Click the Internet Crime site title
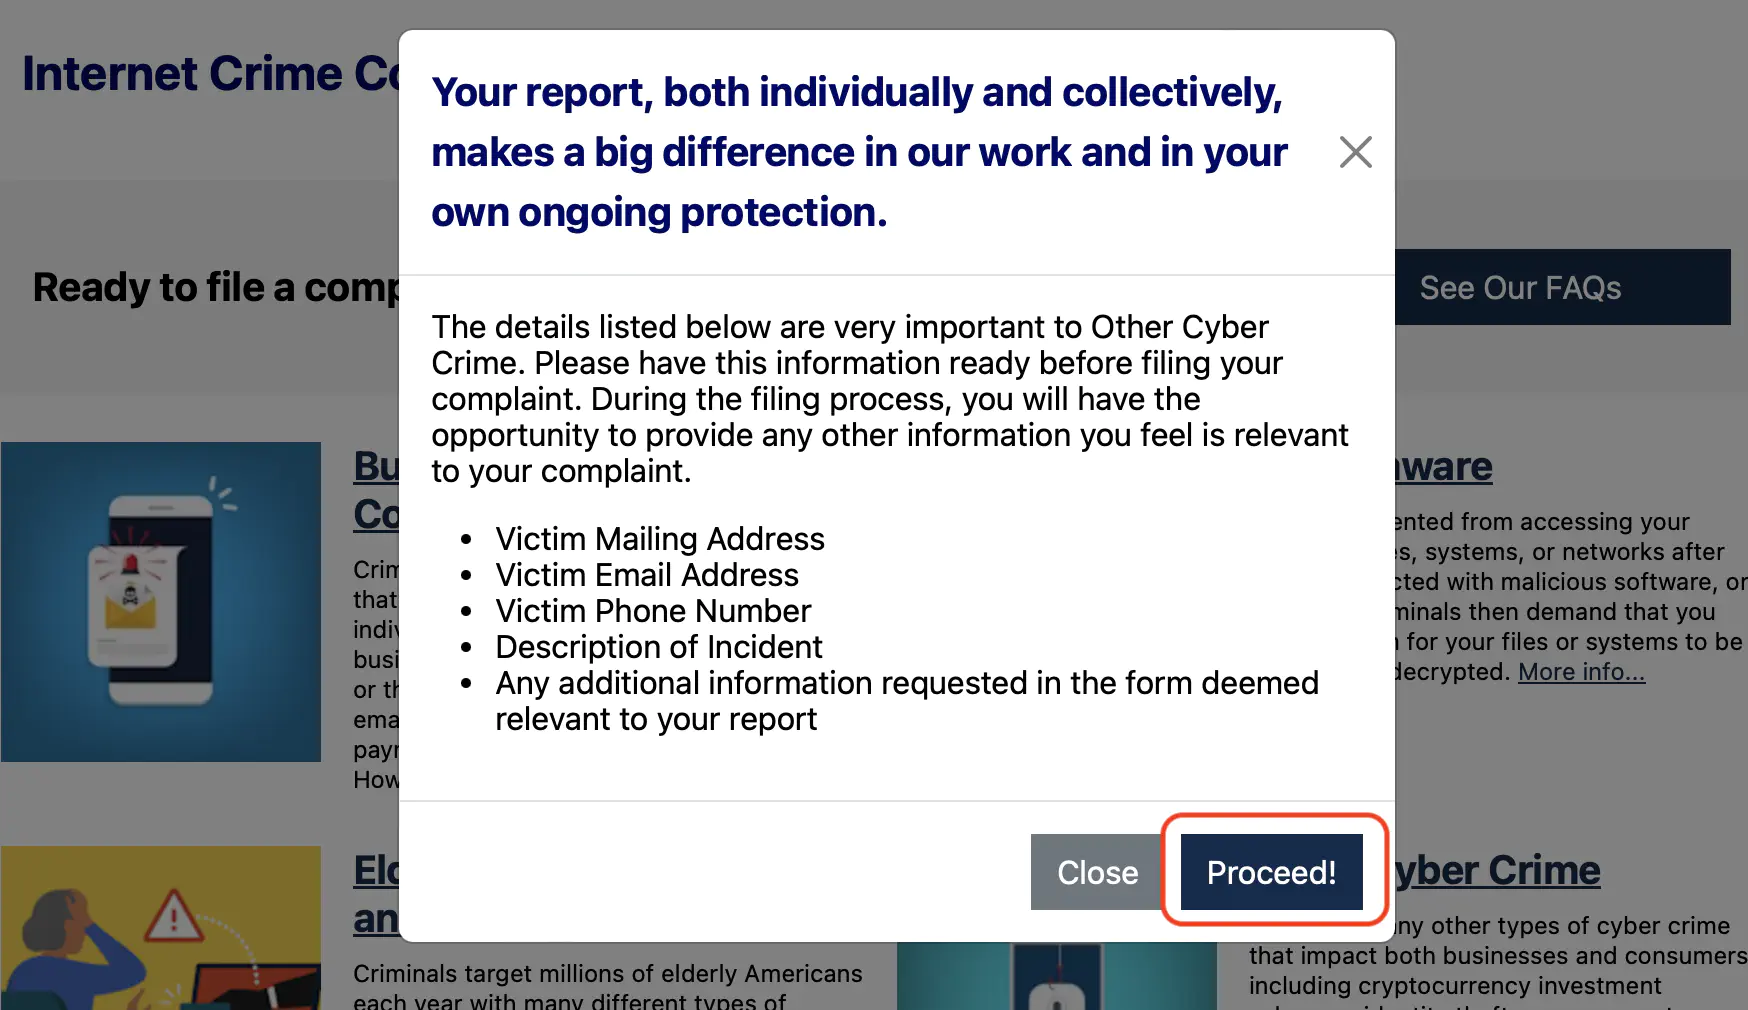This screenshot has width=1748, height=1010. pyautogui.click(x=211, y=74)
